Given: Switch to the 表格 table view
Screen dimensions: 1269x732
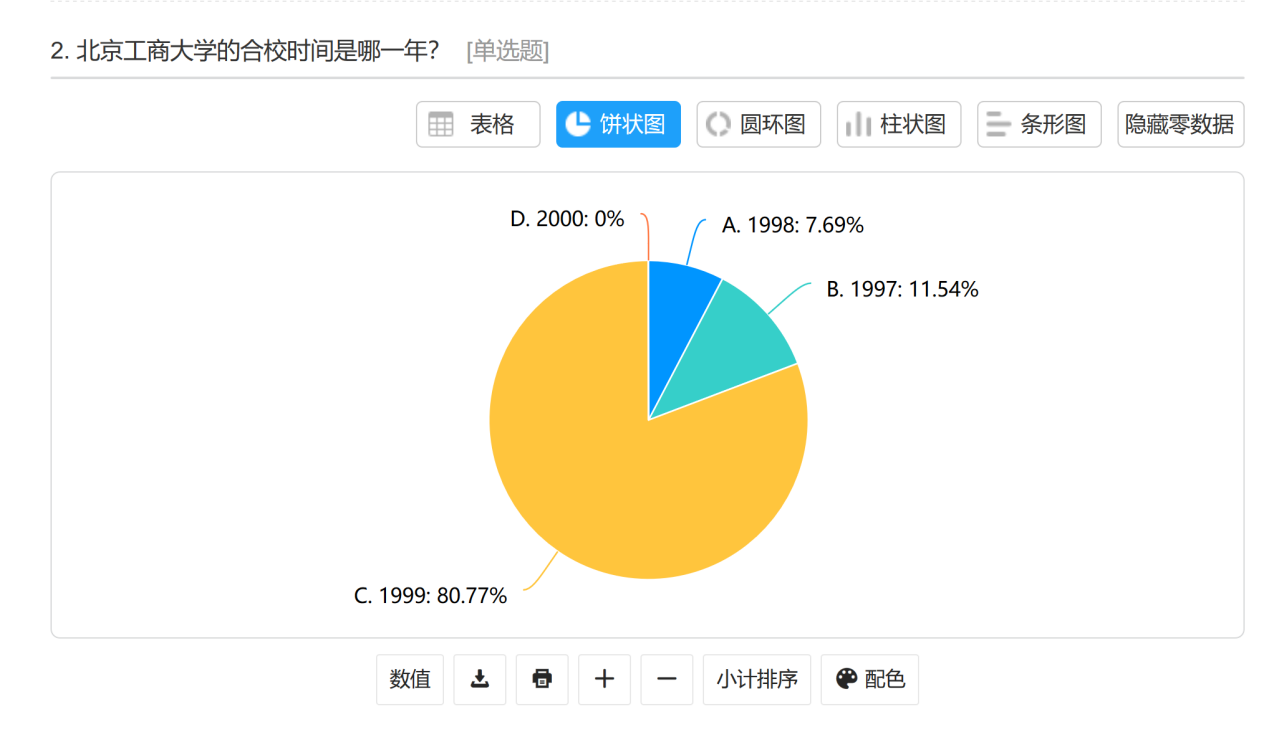Looking at the screenshot, I should pos(478,124).
